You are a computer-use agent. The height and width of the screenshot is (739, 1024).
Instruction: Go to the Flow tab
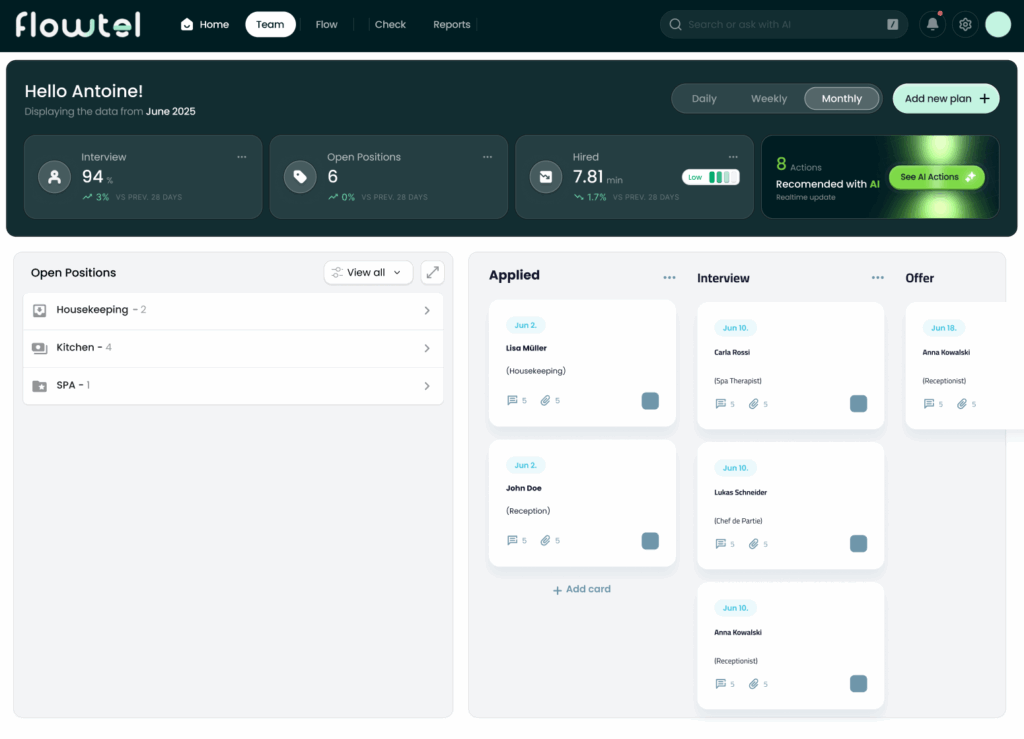point(326,25)
